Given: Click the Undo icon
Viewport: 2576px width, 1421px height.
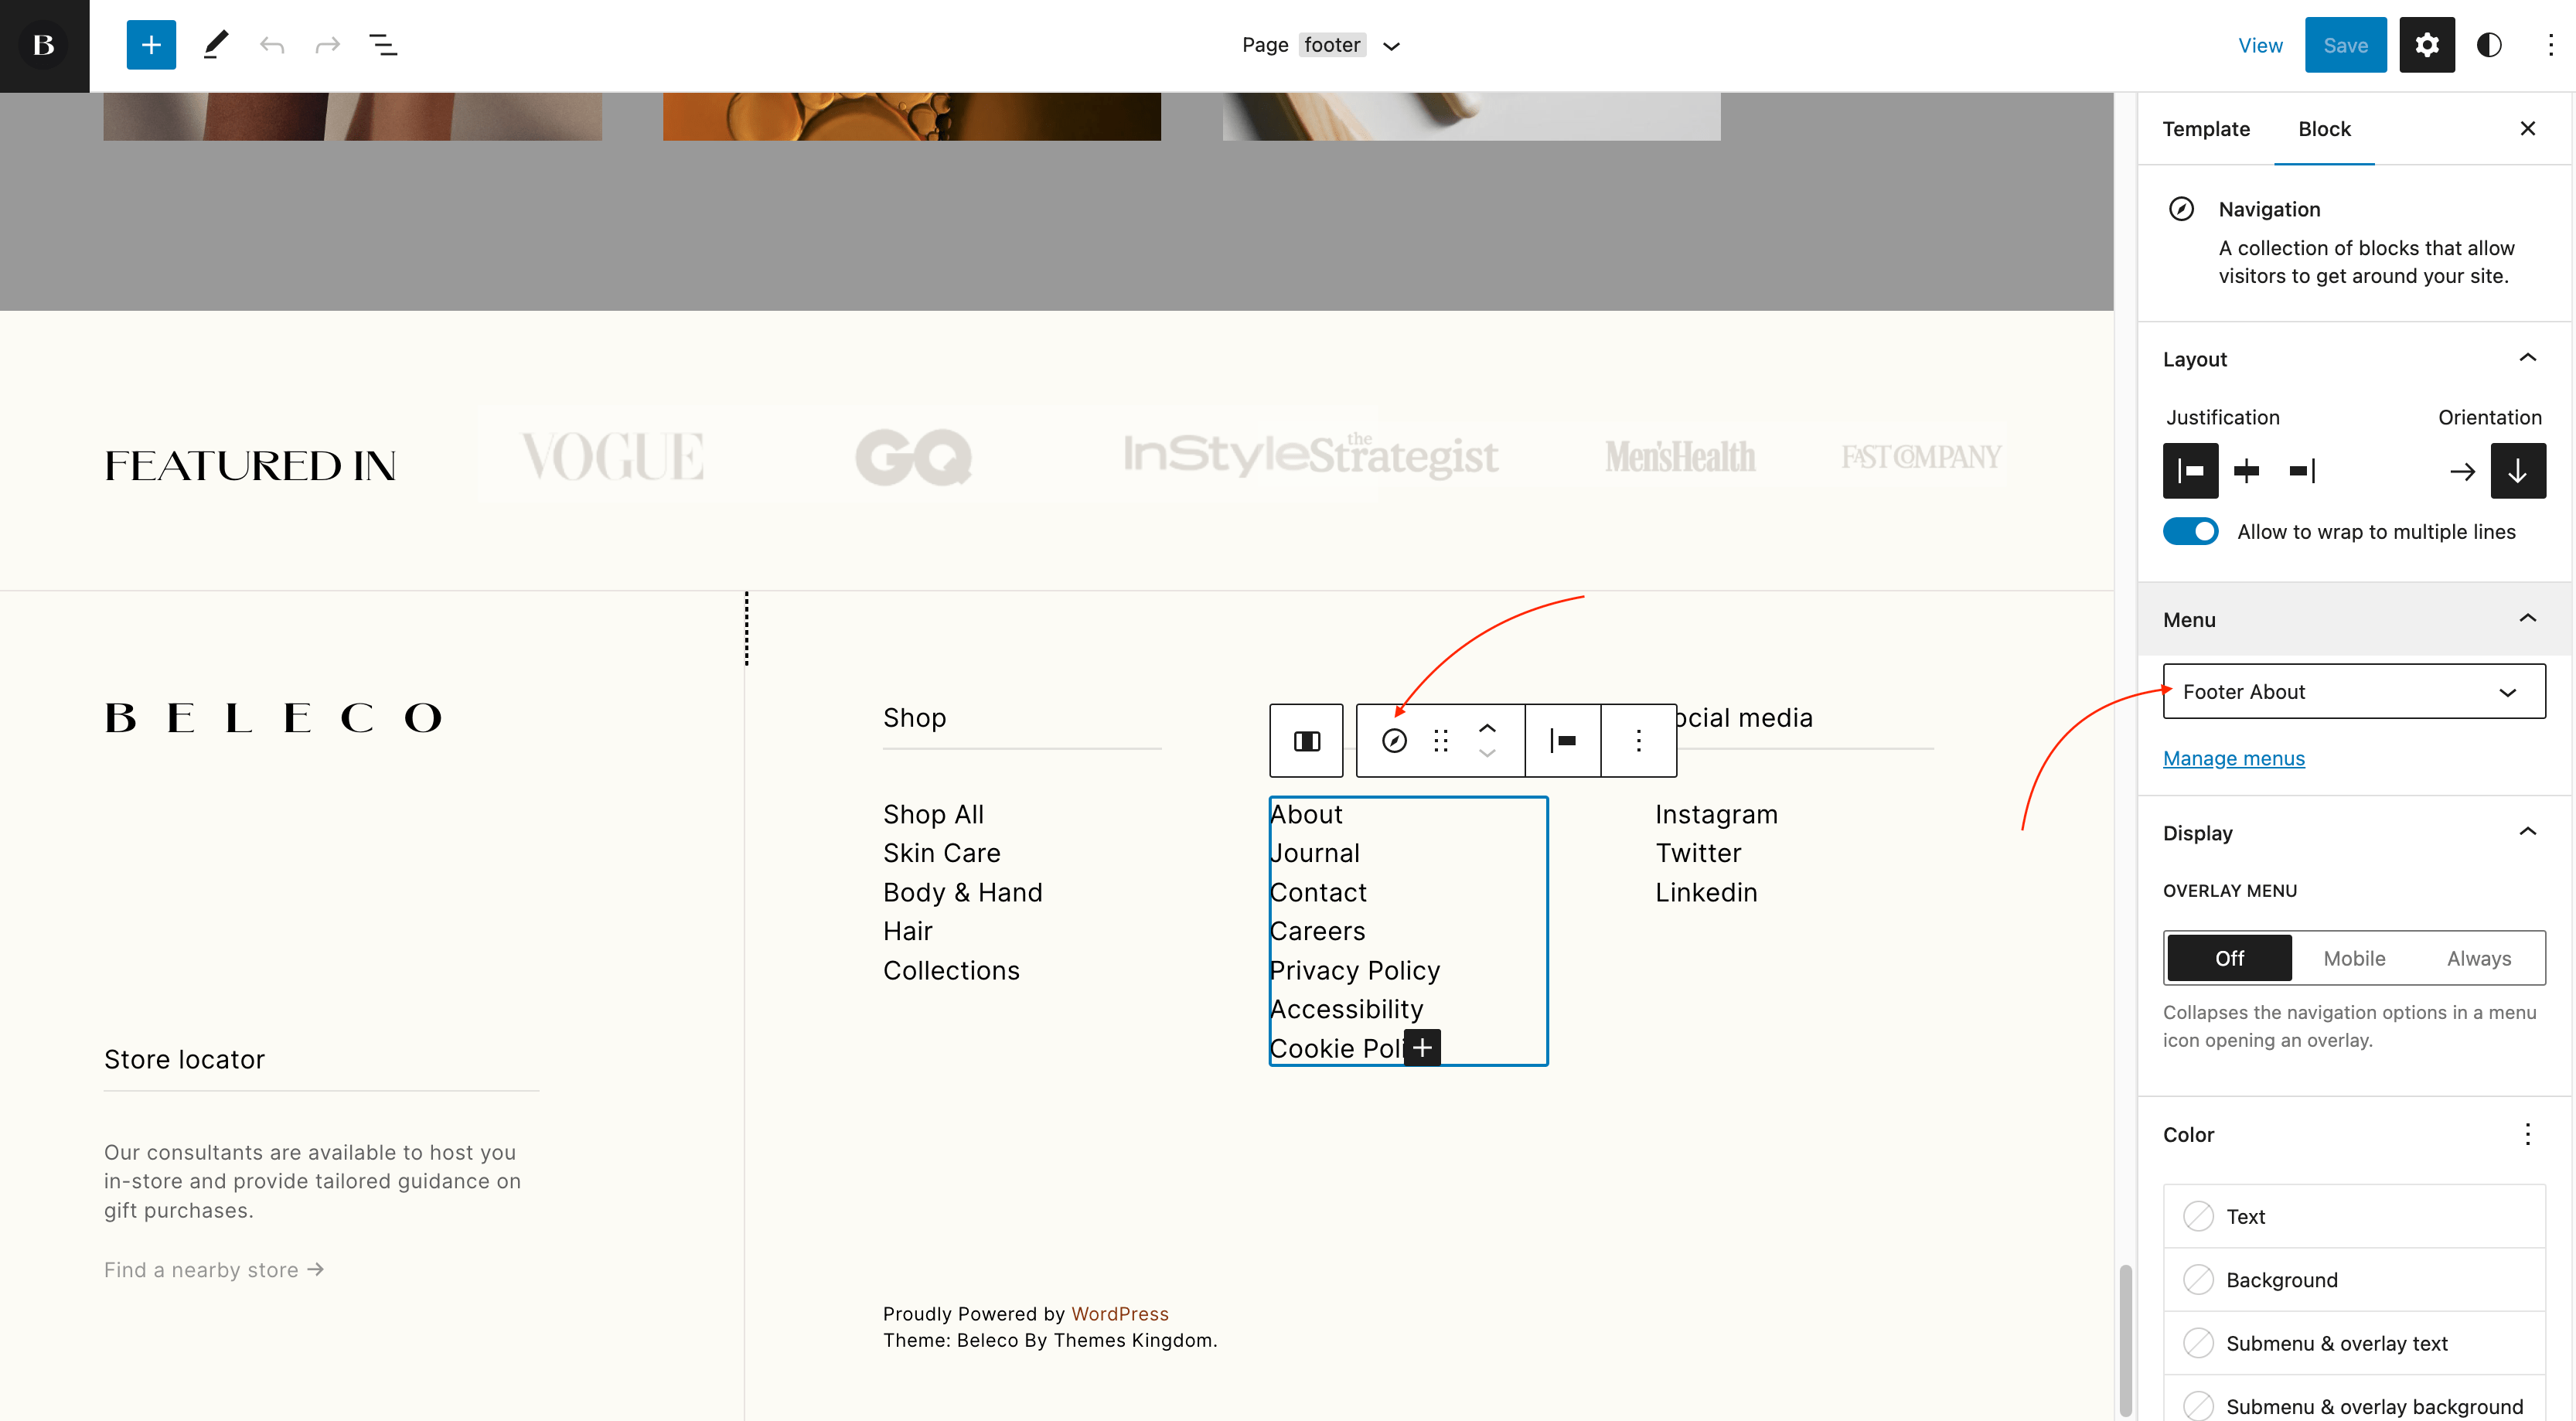Looking at the screenshot, I should coord(272,45).
